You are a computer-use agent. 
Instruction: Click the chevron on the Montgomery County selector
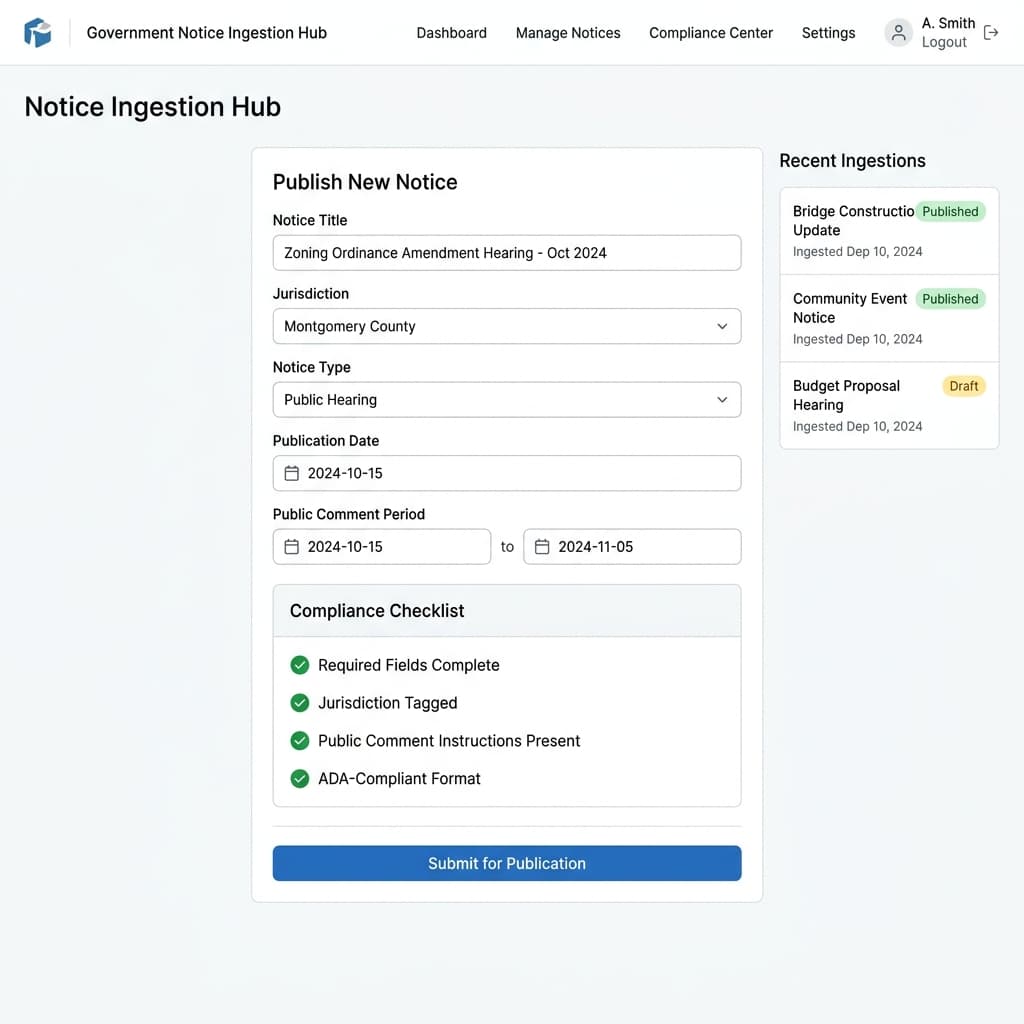click(x=722, y=326)
